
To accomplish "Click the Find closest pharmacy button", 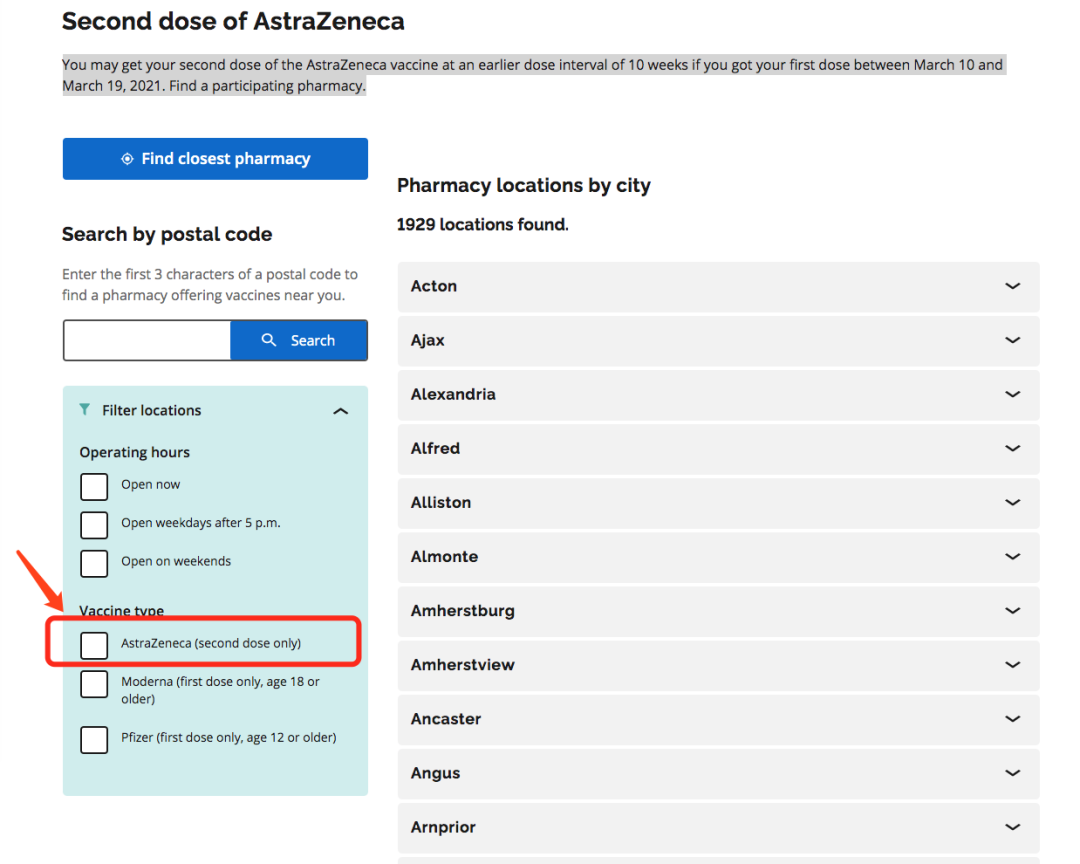I will [215, 158].
